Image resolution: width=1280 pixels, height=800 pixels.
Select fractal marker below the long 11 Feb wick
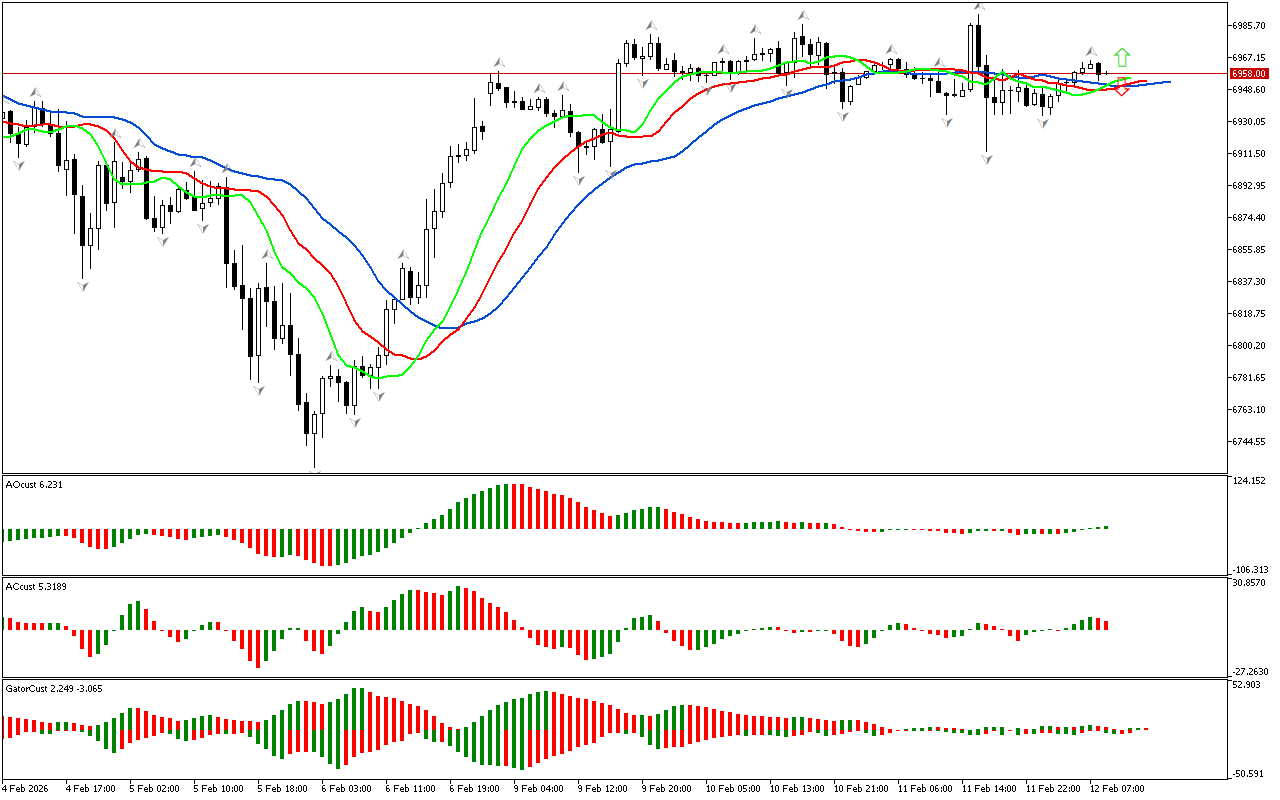[987, 159]
